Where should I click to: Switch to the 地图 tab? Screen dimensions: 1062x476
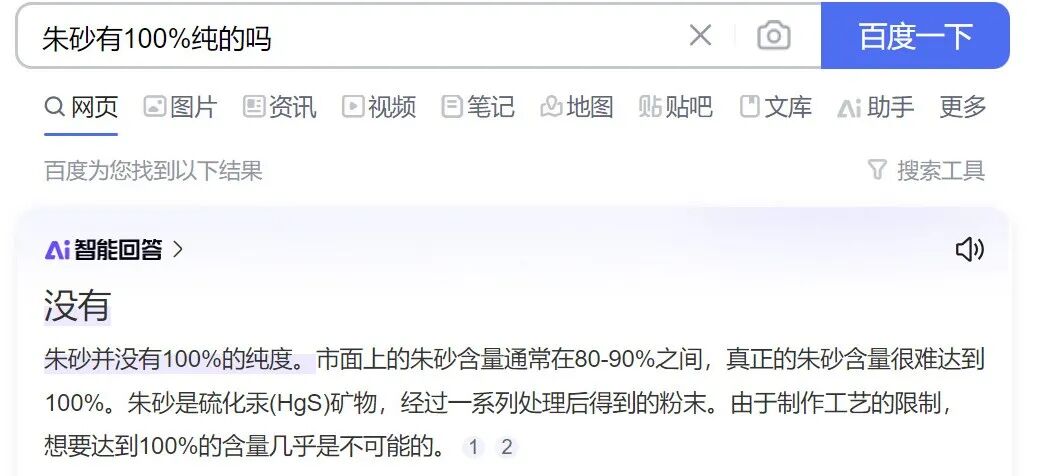(576, 107)
